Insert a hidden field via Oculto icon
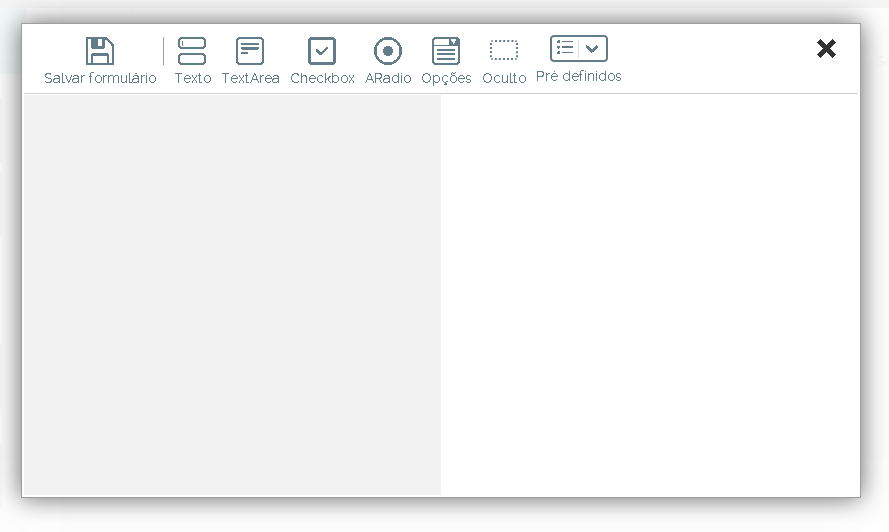Viewport: 889px width, 532px height. (504, 50)
